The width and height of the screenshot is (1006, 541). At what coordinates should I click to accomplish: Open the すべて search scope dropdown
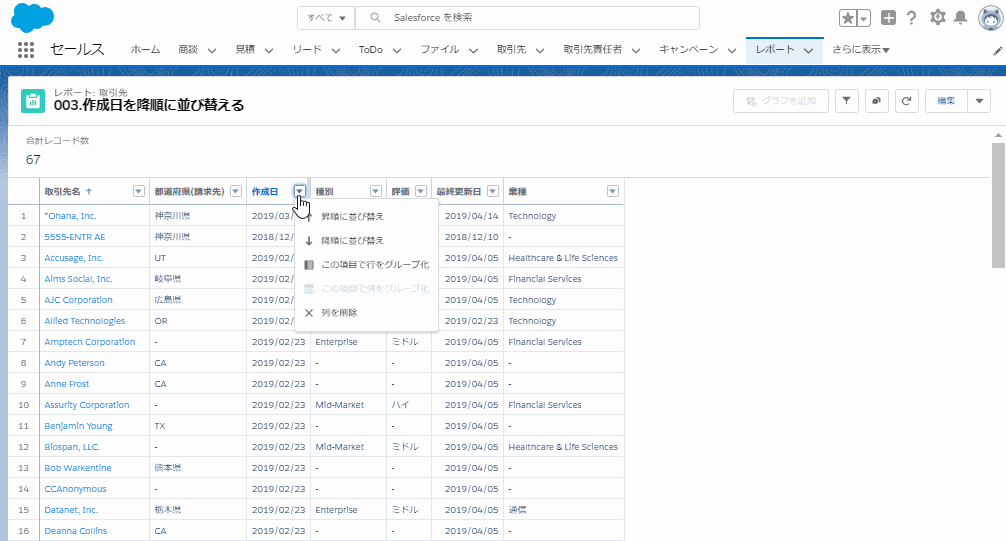(326, 18)
